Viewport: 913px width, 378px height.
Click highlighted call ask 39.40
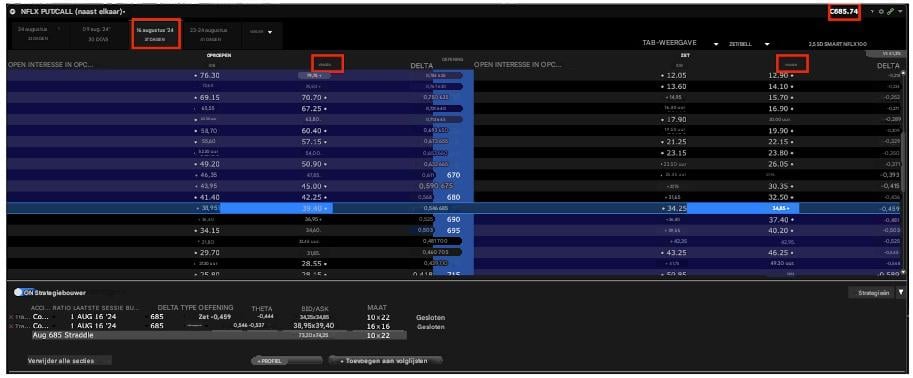coord(314,208)
